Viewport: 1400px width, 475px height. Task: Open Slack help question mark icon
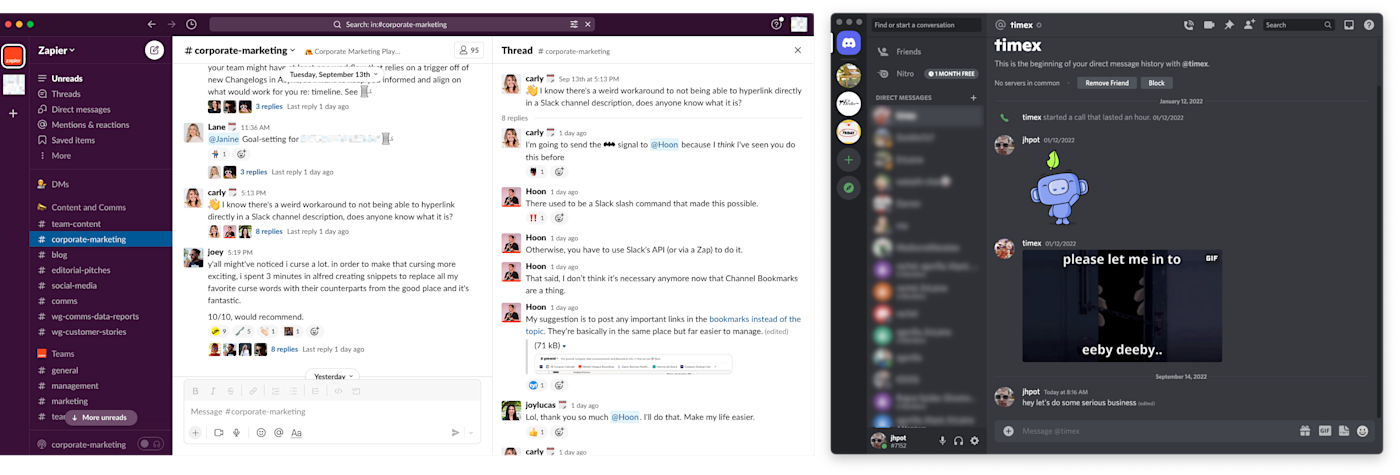tap(776, 24)
